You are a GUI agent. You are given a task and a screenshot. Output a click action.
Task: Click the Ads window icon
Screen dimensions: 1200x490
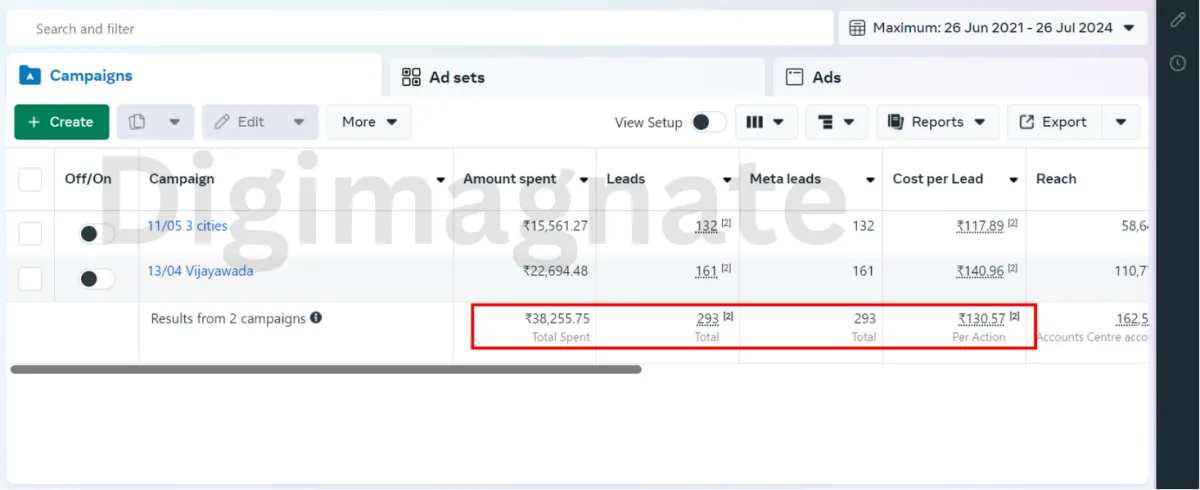coord(795,77)
